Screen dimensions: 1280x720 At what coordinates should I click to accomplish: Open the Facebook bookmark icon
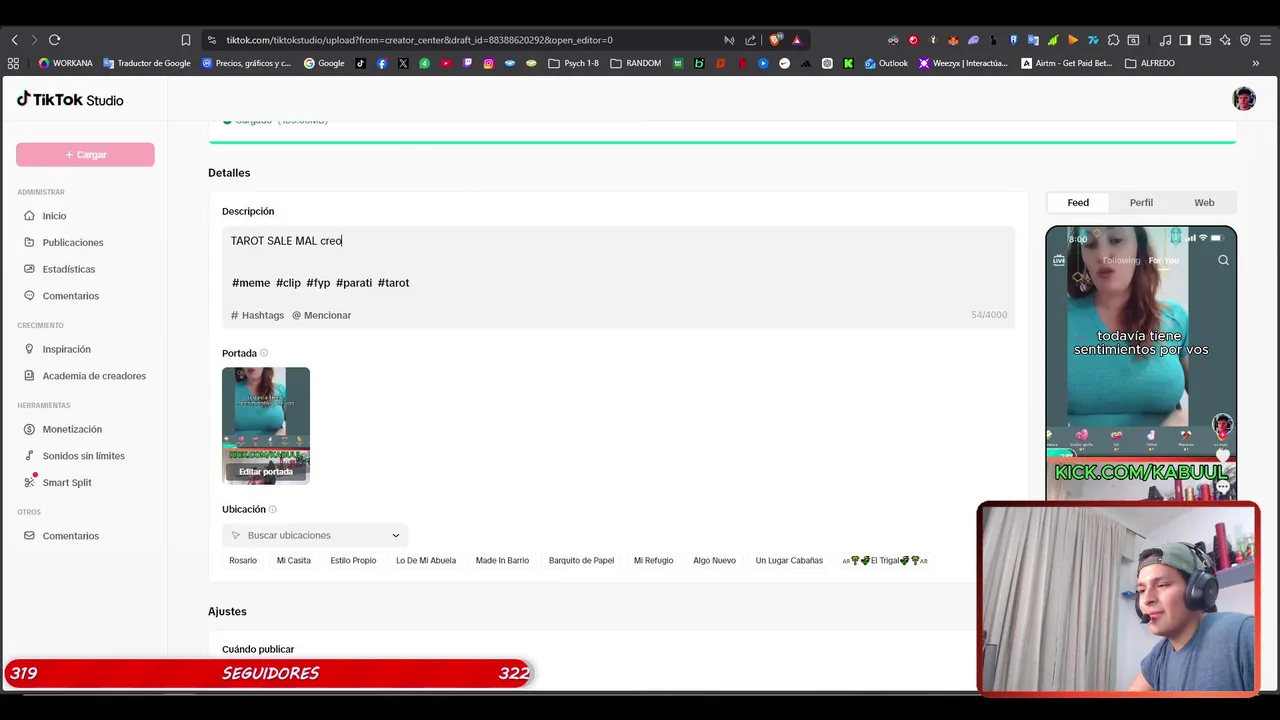(382, 63)
